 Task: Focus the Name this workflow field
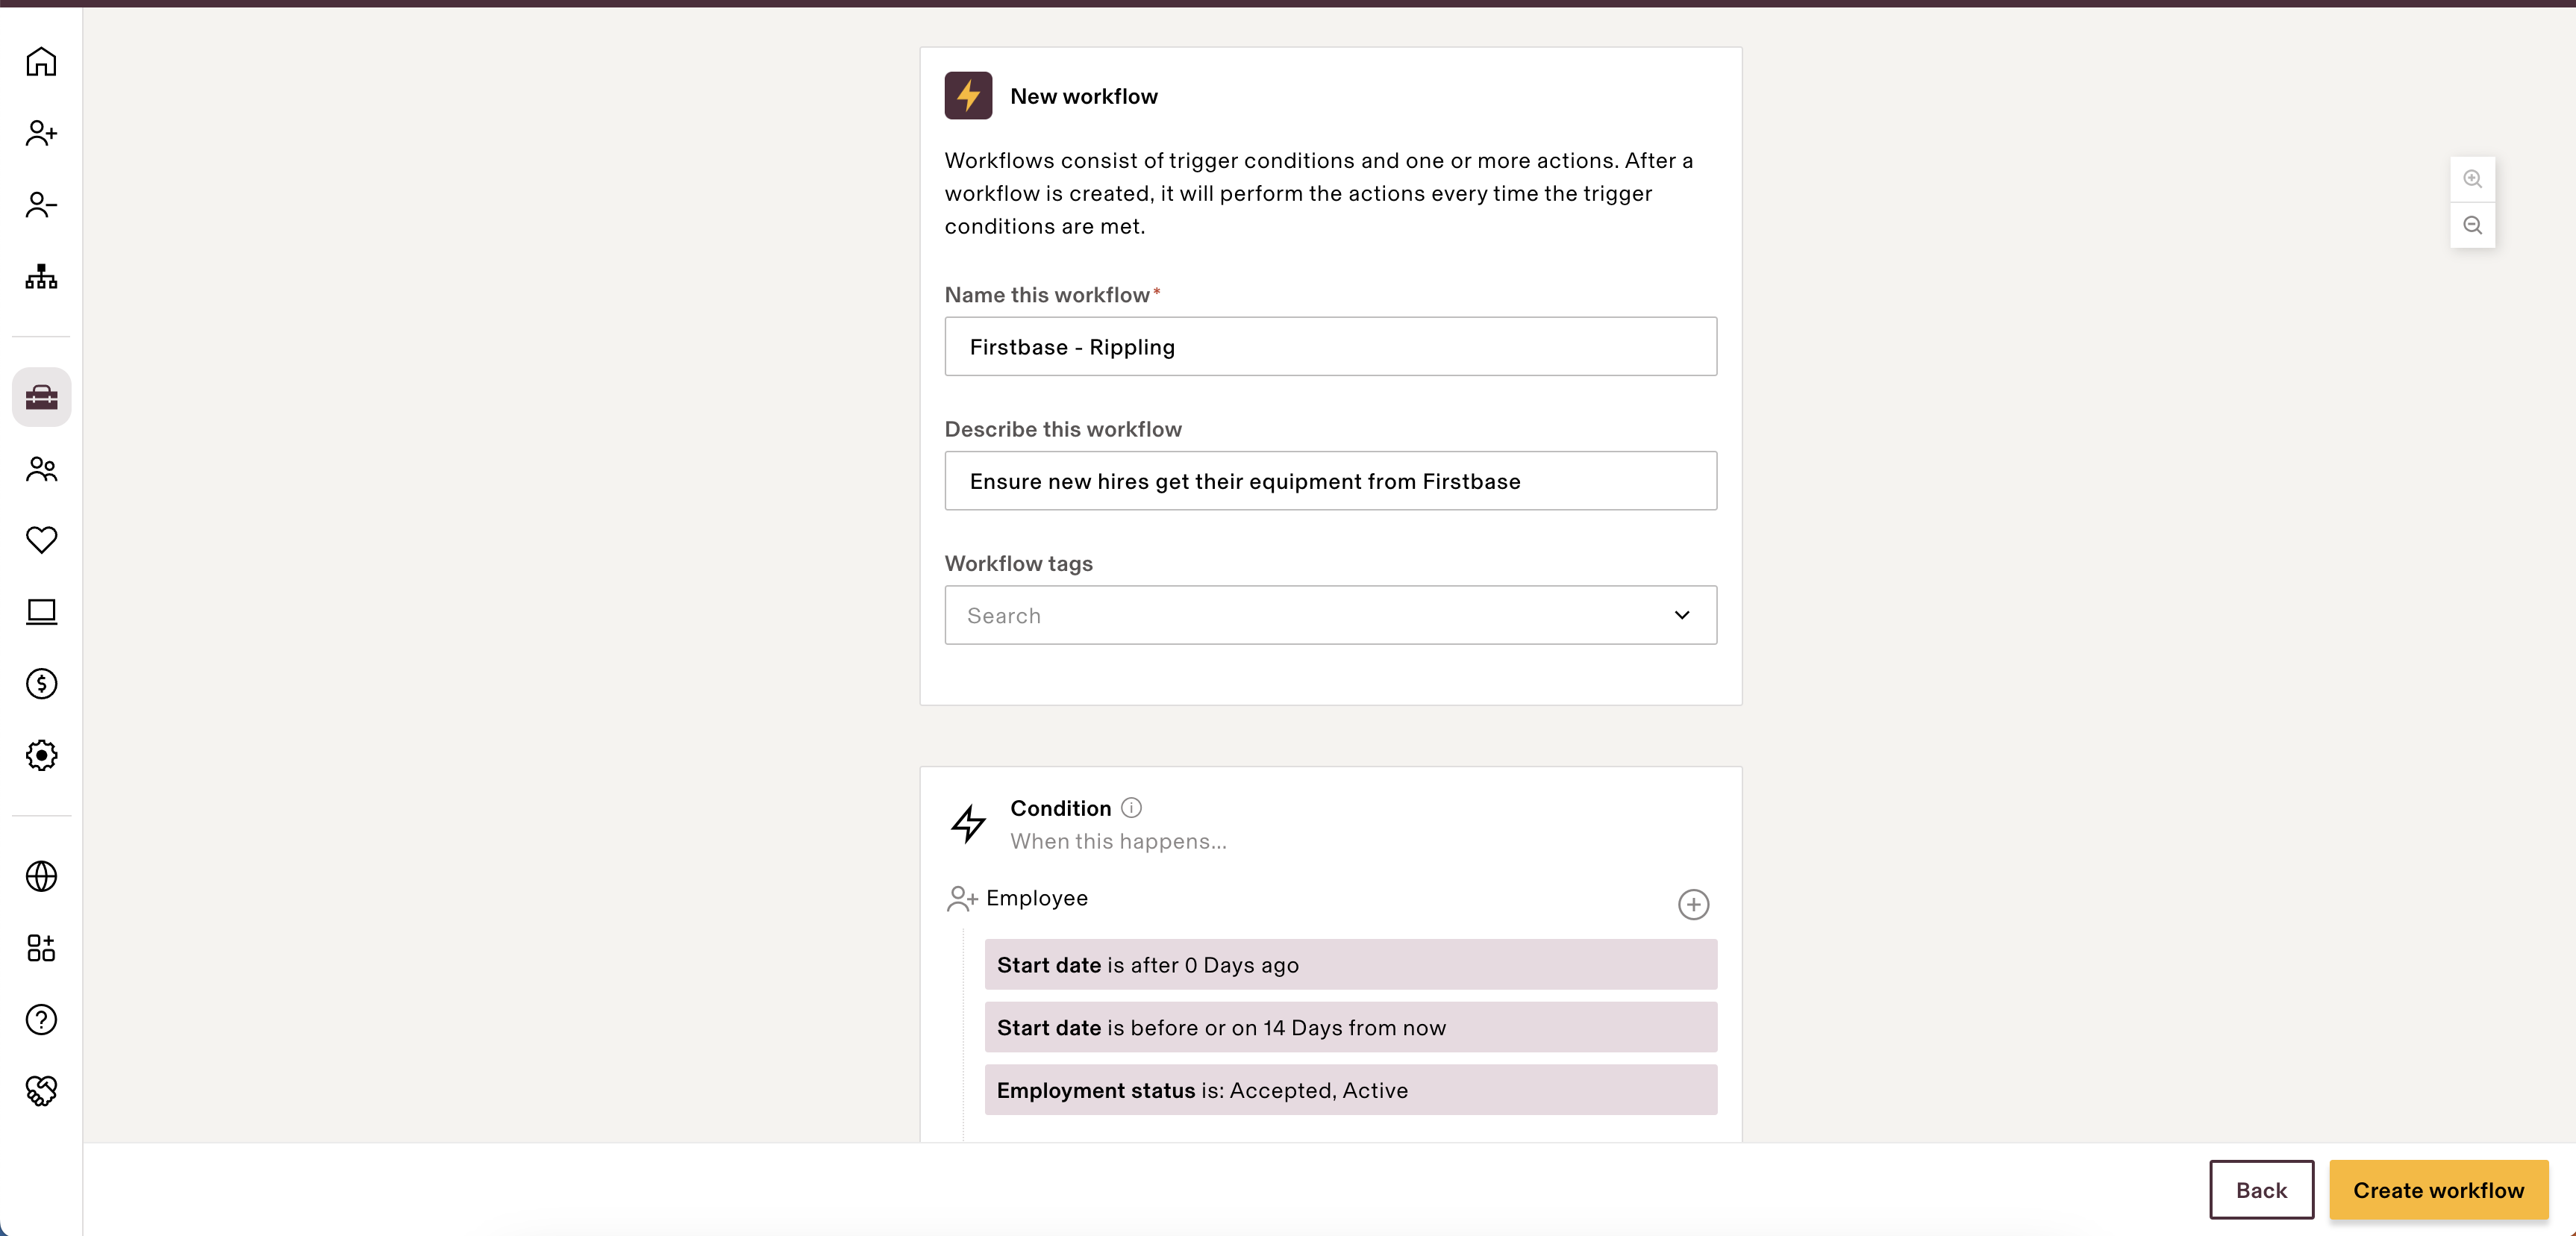[1330, 347]
